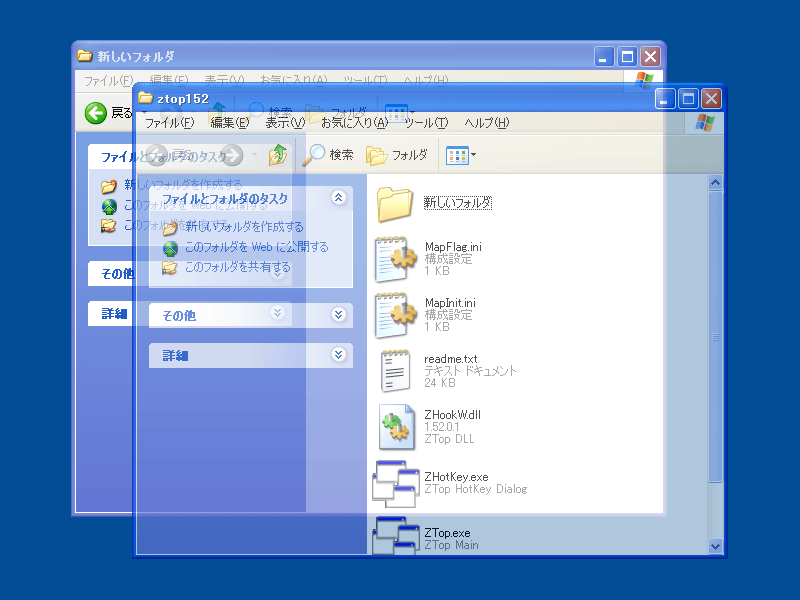This screenshot has width=800, height=600.
Task: Open the お気に入り(A) menu in ztop152
Action: coord(355,123)
